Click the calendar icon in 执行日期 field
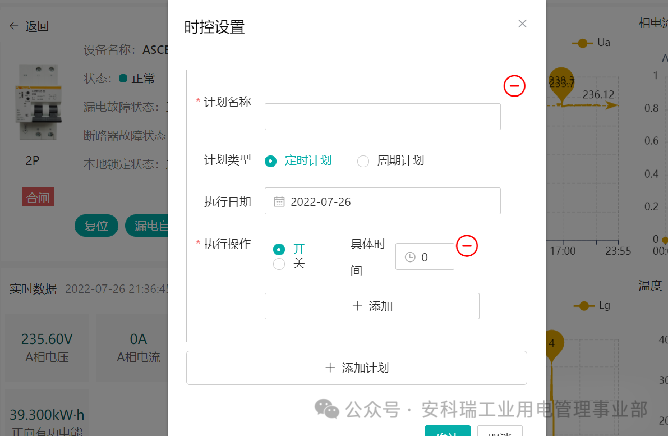Viewport: 669px width, 436px height. [x=279, y=201]
